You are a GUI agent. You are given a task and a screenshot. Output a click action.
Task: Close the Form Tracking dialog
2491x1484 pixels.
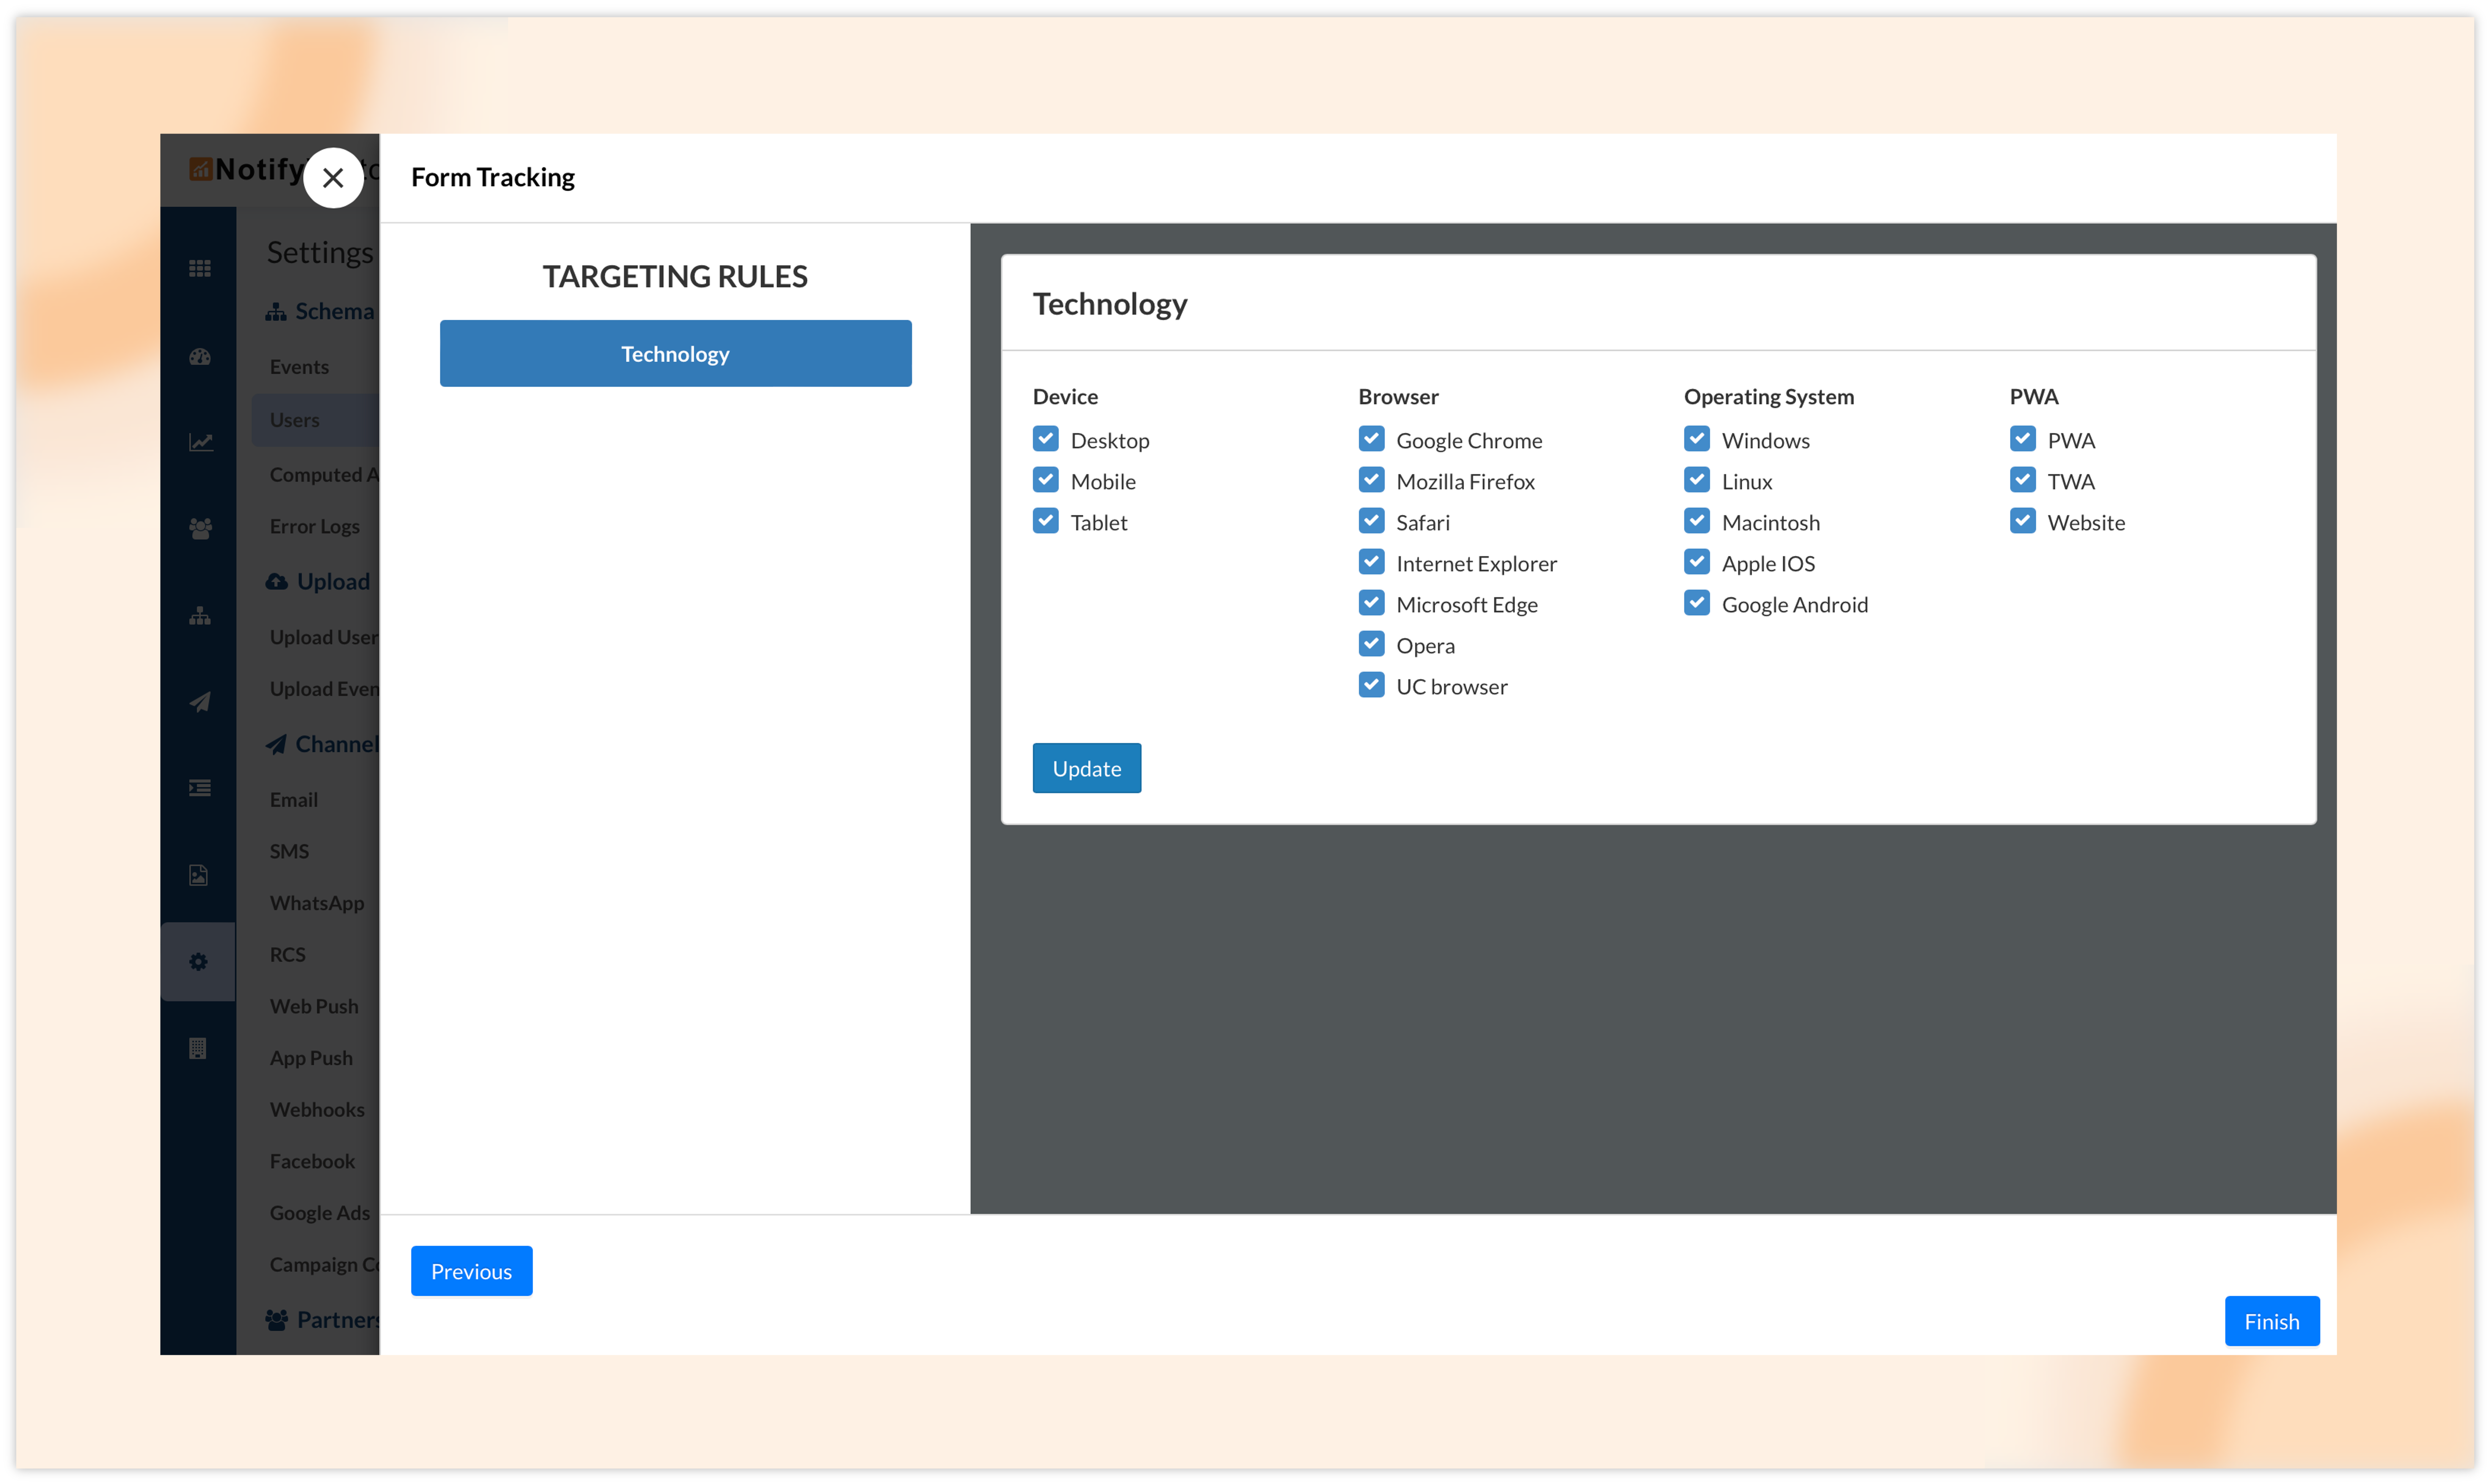333,178
